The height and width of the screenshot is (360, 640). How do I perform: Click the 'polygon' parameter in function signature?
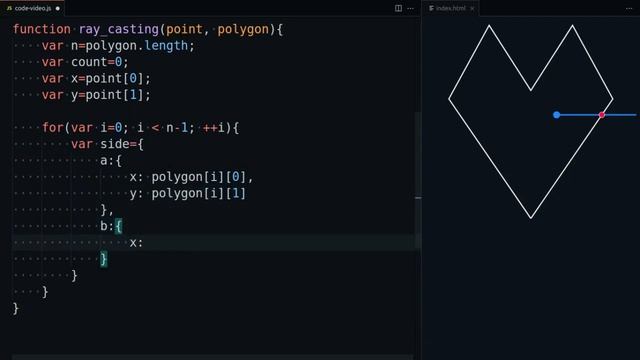click(x=243, y=29)
